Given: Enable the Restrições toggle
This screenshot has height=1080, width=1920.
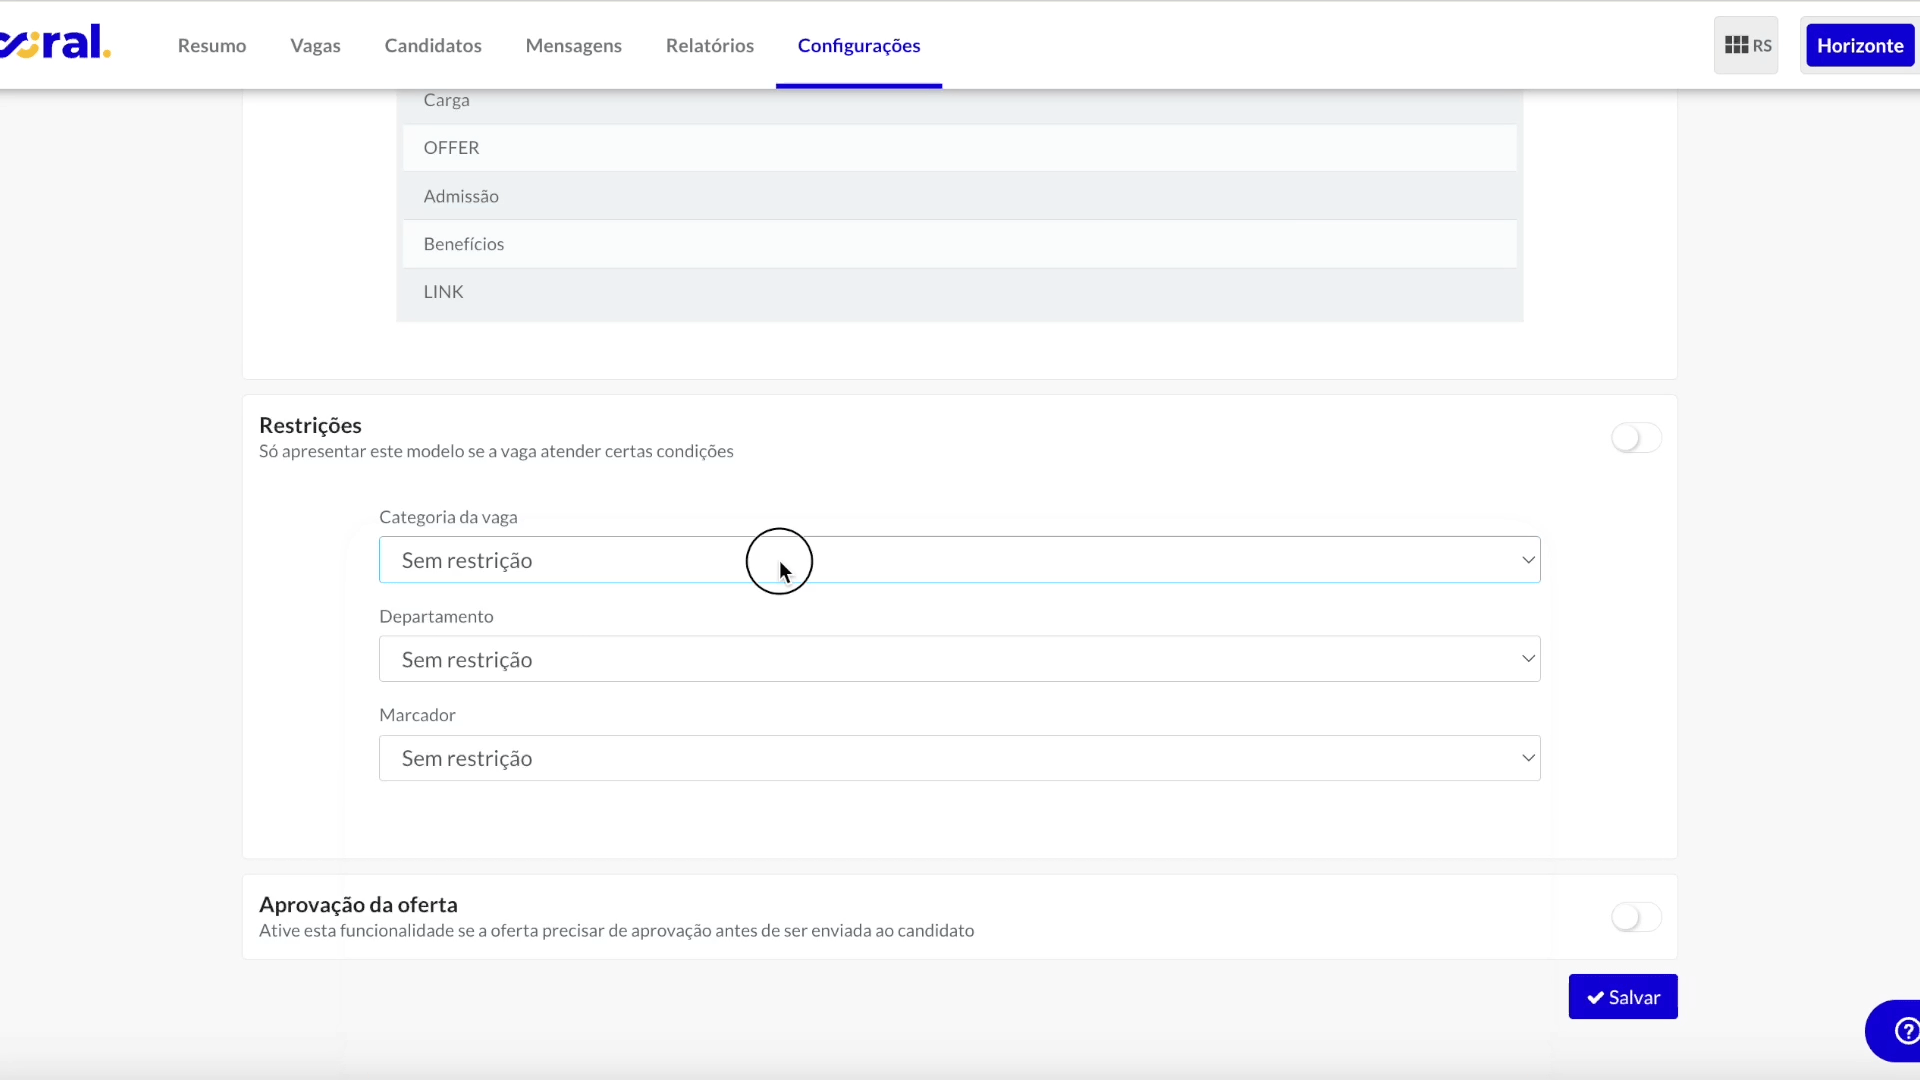Looking at the screenshot, I should click(1636, 438).
